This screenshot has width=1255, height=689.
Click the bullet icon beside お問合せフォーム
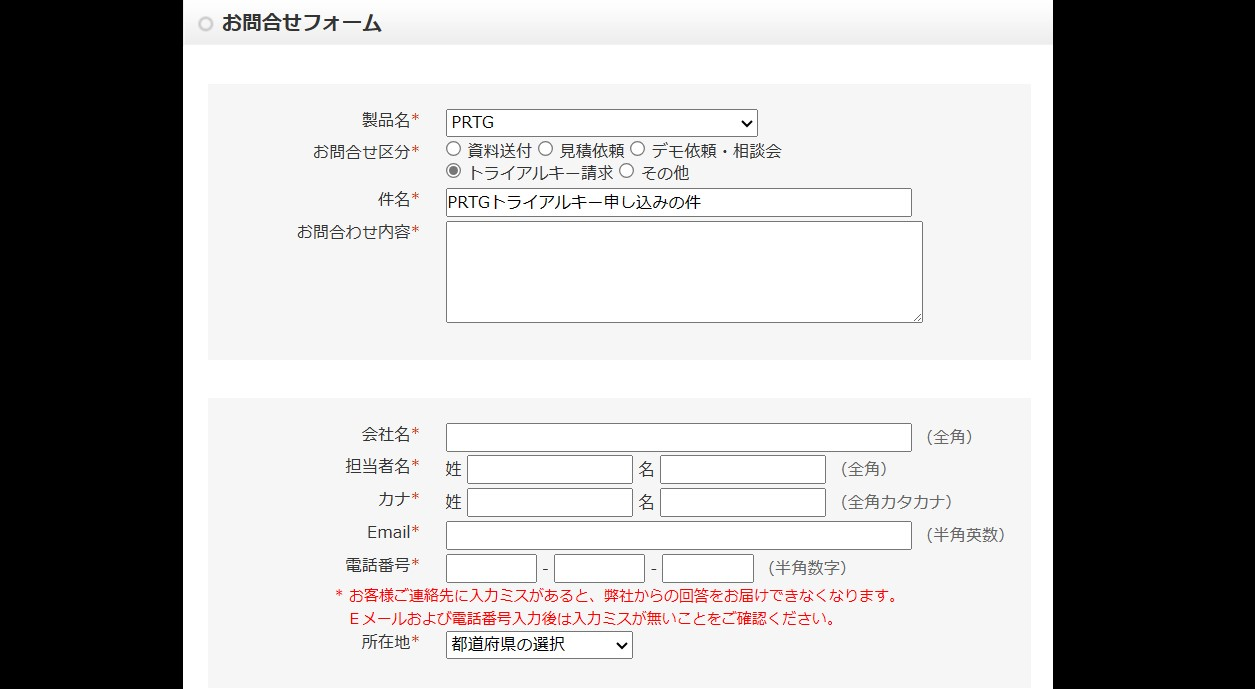(x=206, y=24)
